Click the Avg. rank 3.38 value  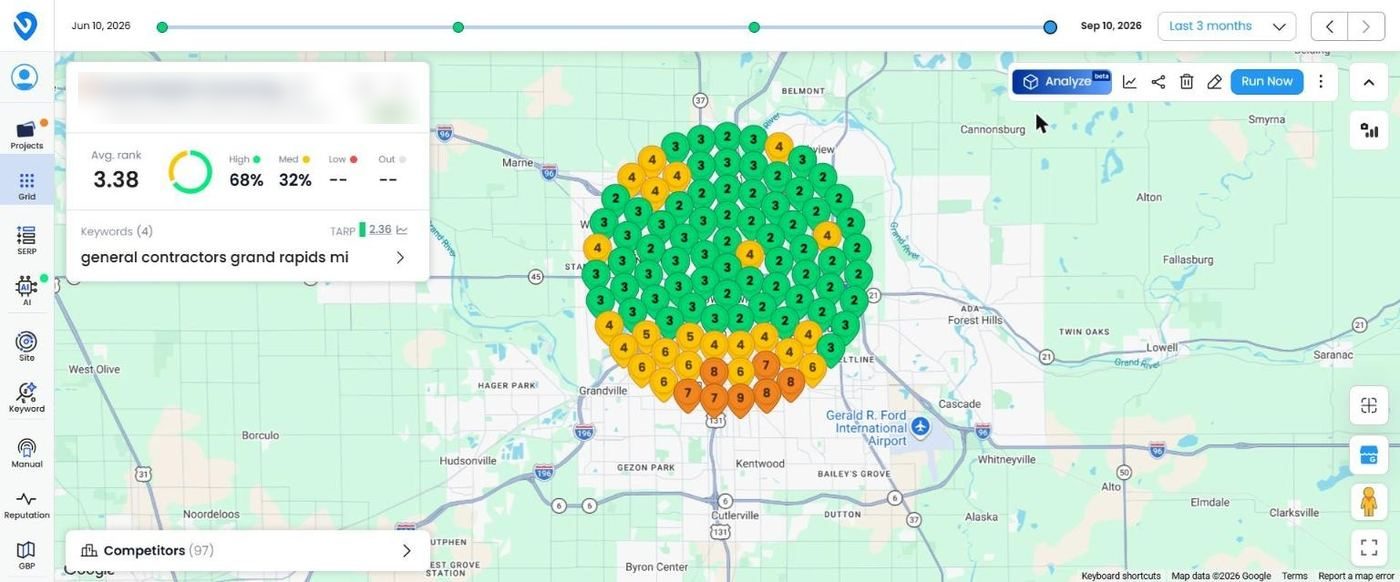116,180
